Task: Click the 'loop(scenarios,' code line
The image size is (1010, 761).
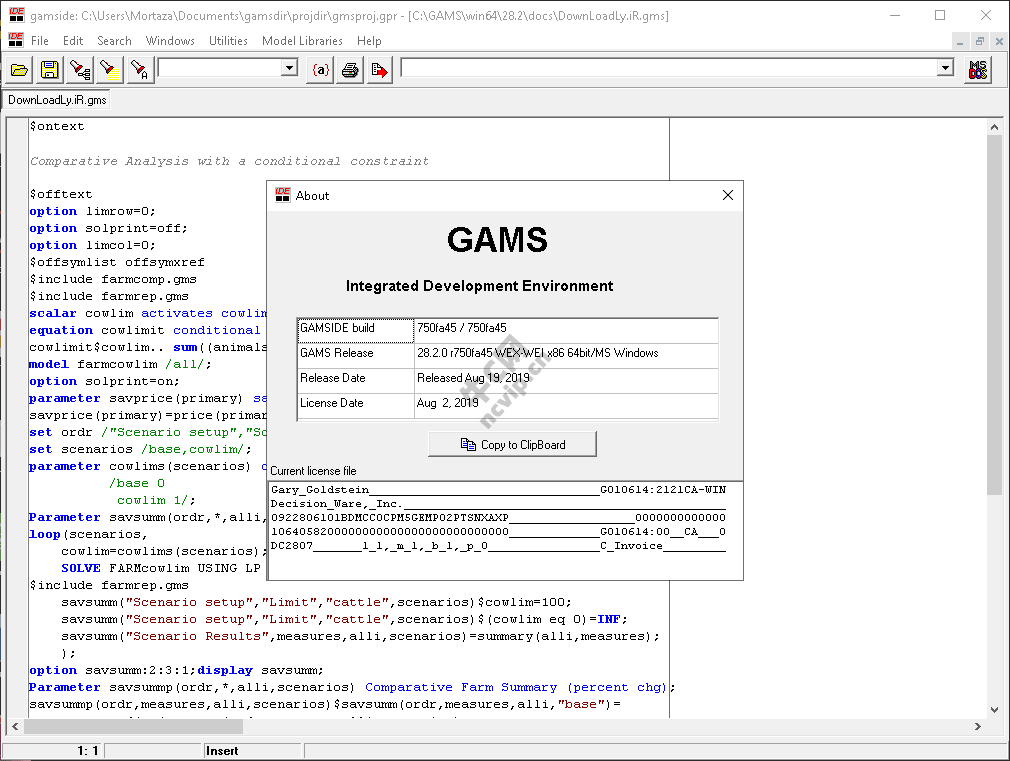Action: [88, 534]
